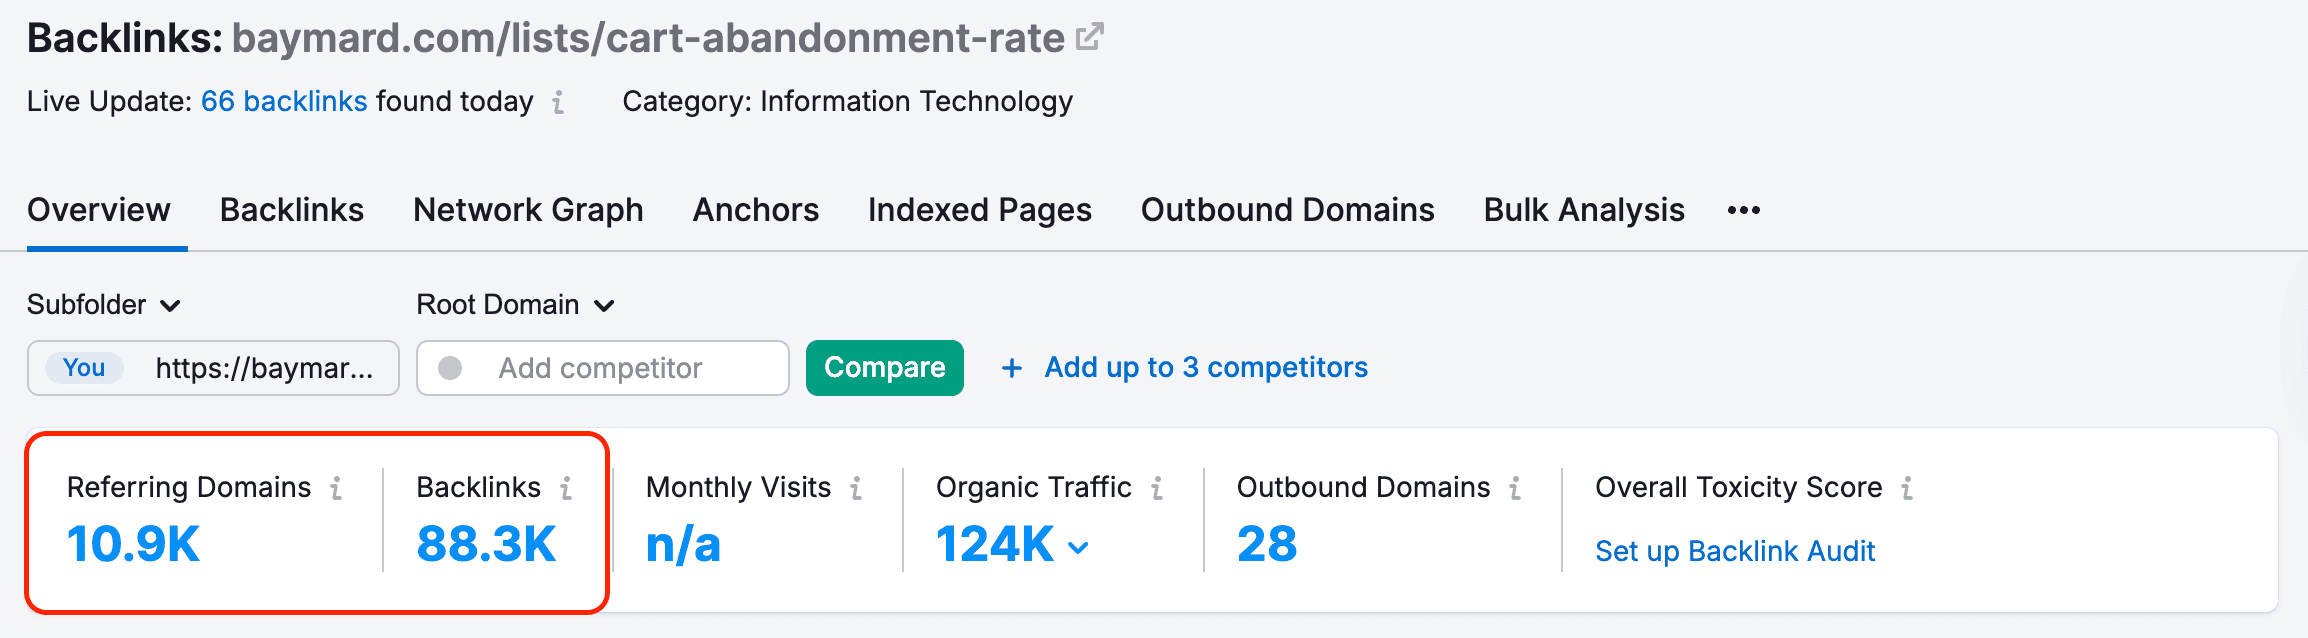Screen dimensions: 2308x638
Task: Click Add up to 3 competitors link
Action: pyautogui.click(x=1206, y=368)
